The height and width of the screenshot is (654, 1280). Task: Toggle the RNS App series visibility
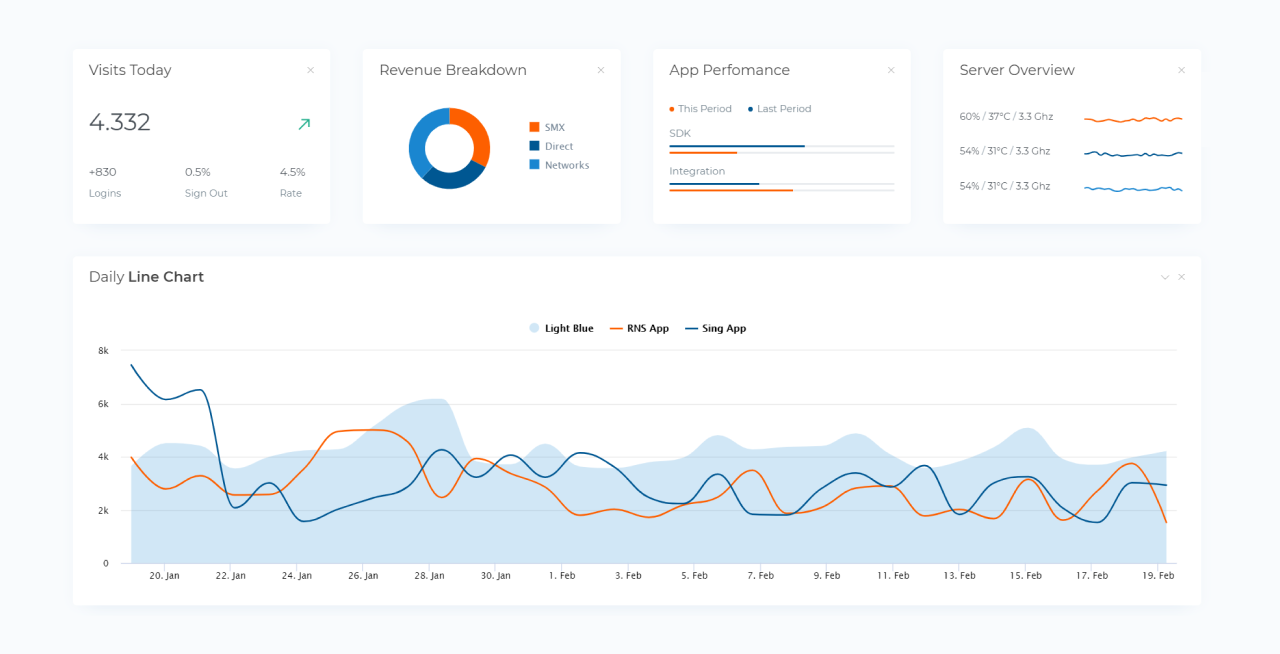639,327
